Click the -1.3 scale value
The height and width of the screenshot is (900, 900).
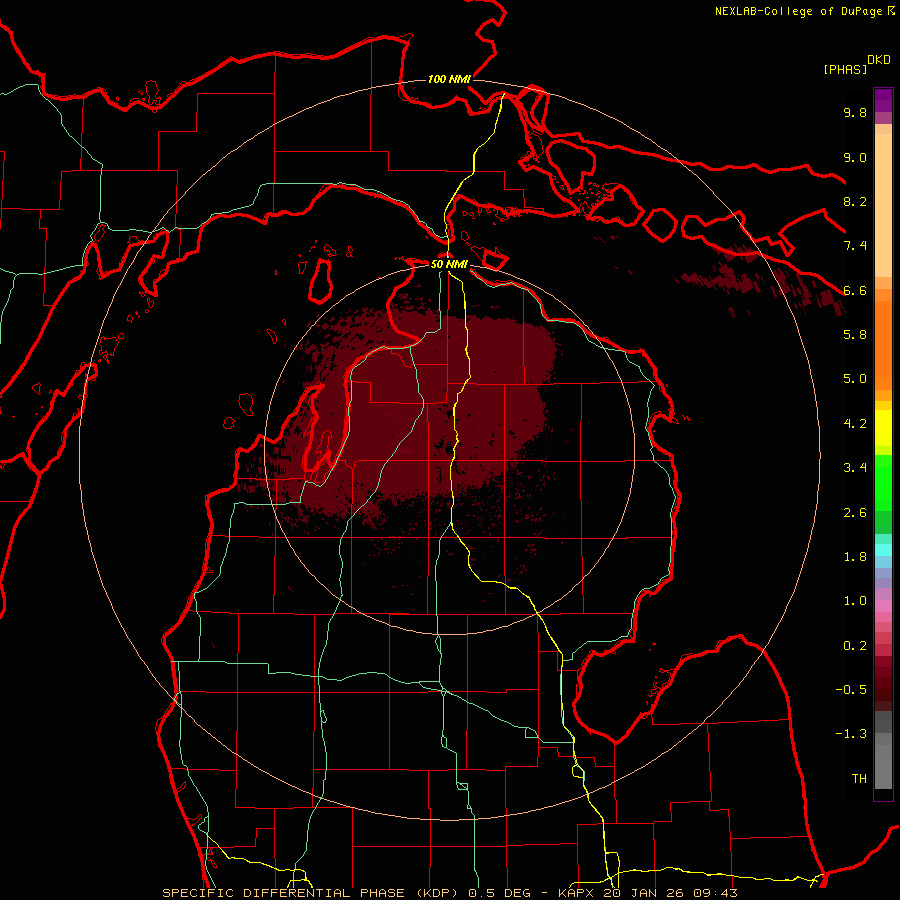click(851, 734)
